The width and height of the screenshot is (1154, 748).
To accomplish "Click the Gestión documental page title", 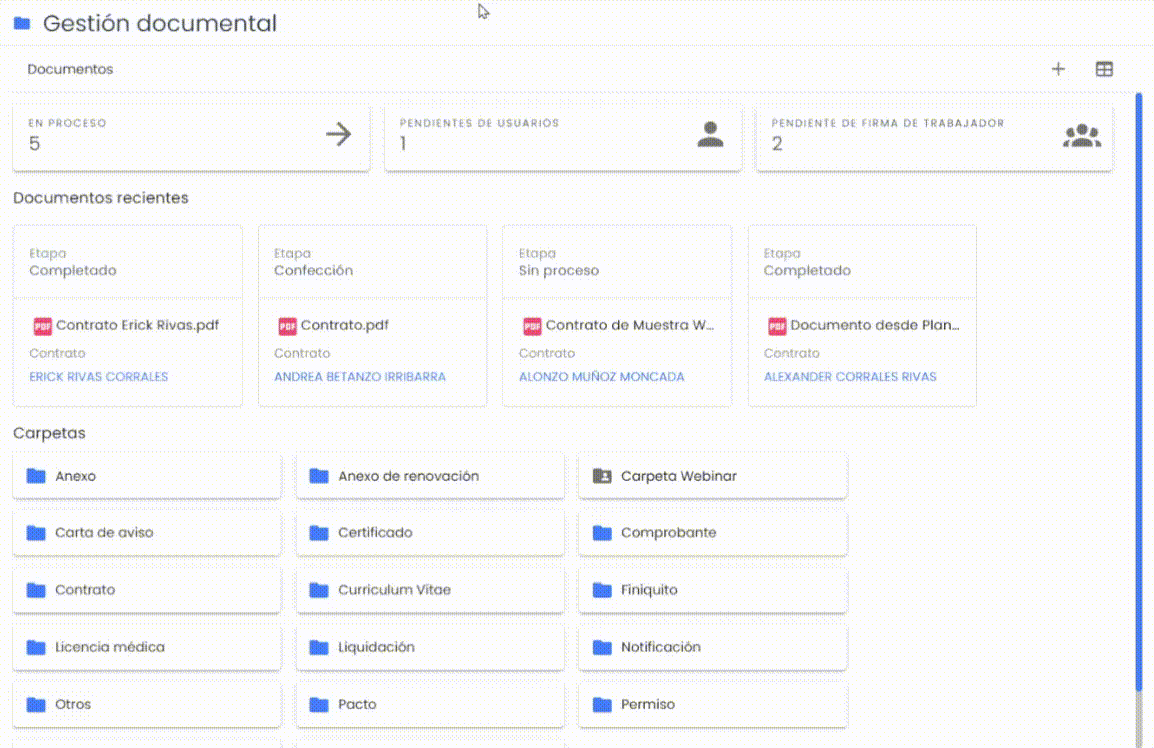I will tap(160, 24).
